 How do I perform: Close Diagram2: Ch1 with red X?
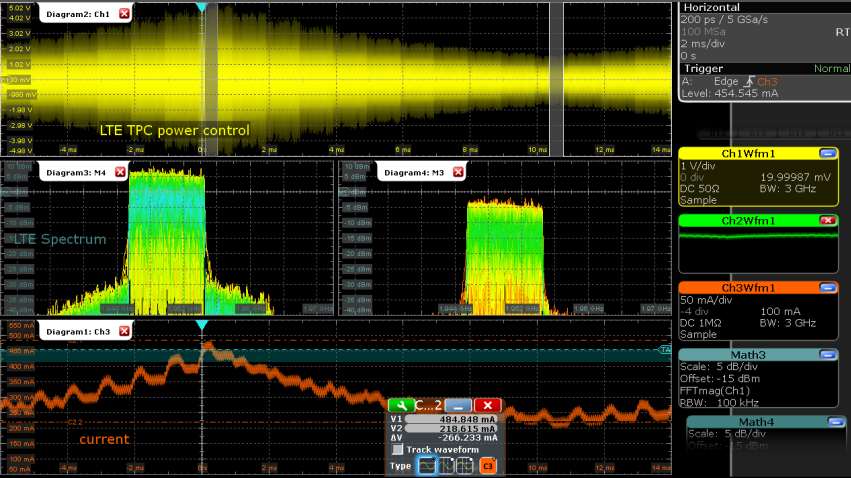123,13
